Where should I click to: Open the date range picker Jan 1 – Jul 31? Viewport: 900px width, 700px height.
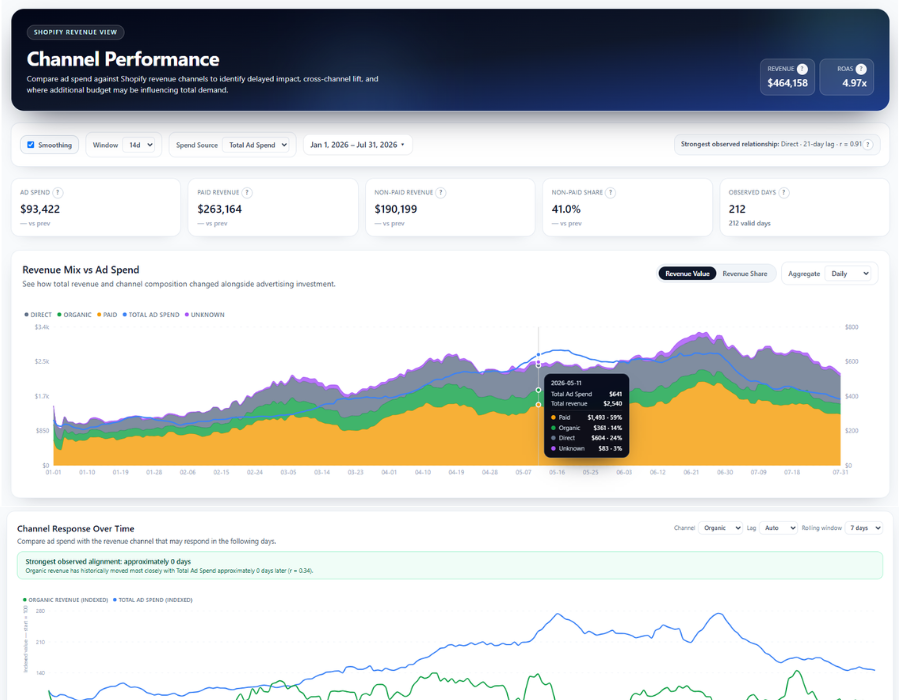pos(357,145)
